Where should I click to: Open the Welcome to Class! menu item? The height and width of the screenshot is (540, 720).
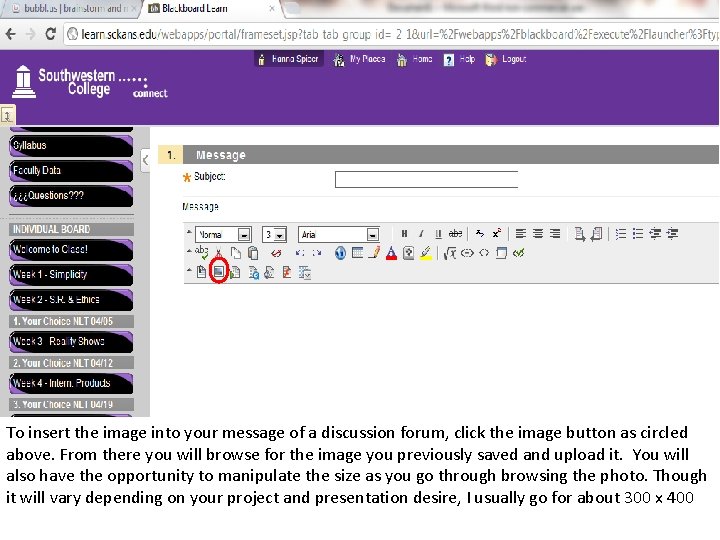coord(71,250)
